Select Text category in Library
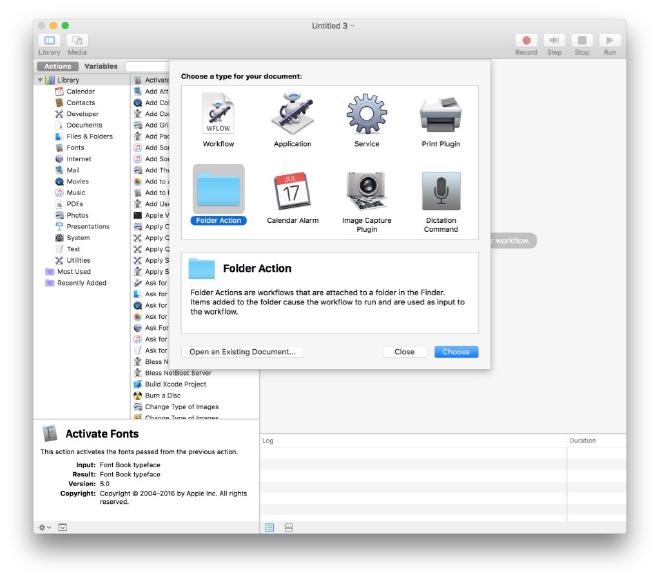The image size is (660, 581). tap(73, 249)
